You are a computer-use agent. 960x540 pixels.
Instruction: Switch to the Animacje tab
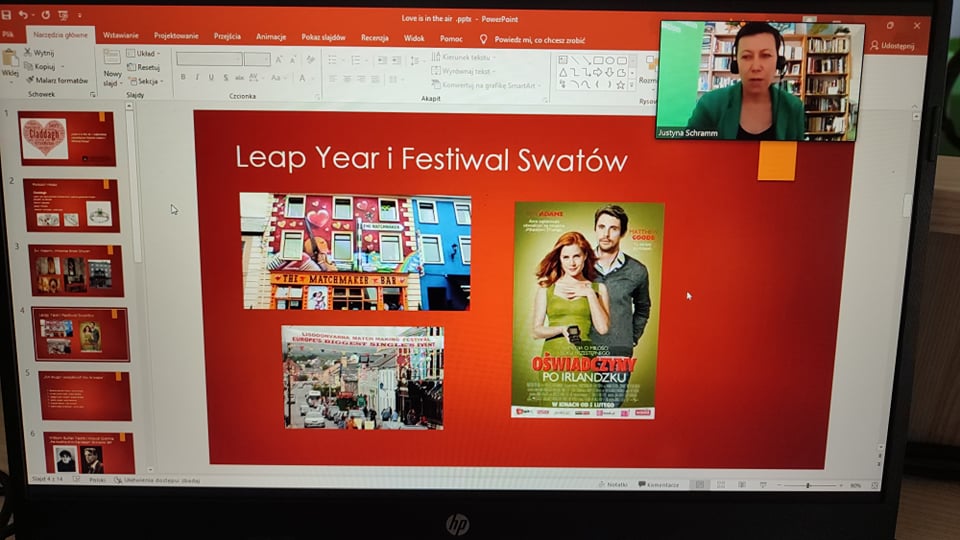[271, 37]
